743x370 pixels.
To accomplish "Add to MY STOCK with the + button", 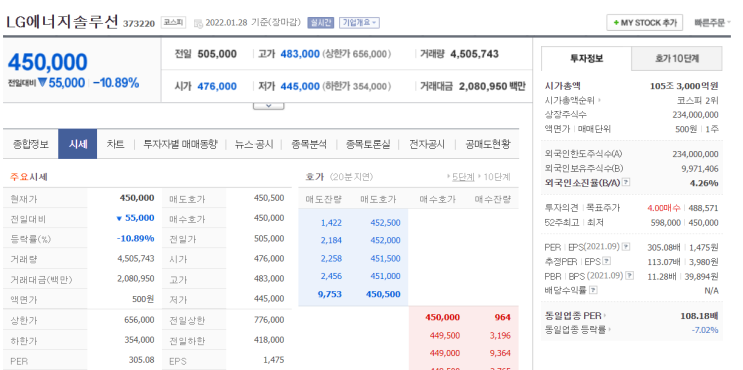I will click(x=644, y=23).
